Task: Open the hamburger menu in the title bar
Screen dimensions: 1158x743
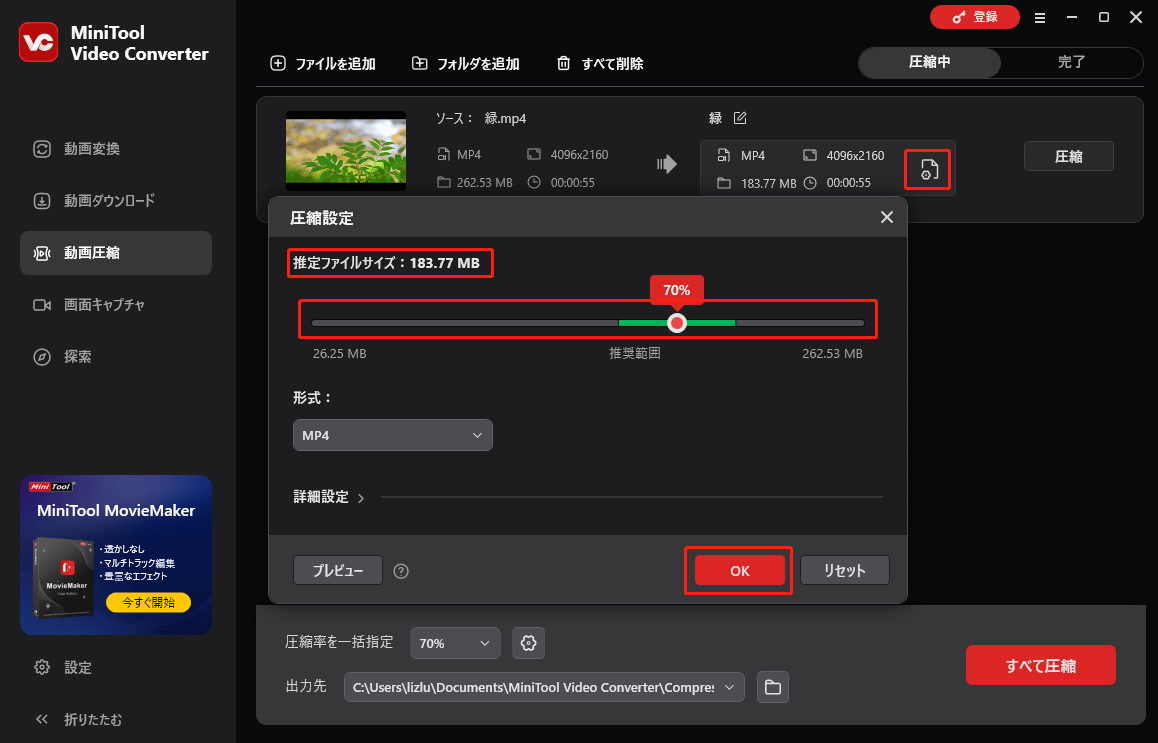Action: pos(1040,18)
